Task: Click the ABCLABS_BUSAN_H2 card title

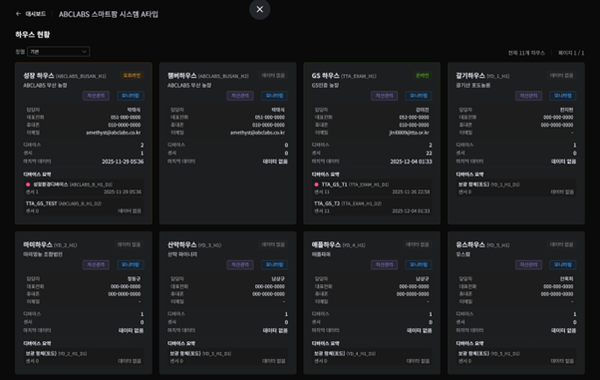Action: 182,76
